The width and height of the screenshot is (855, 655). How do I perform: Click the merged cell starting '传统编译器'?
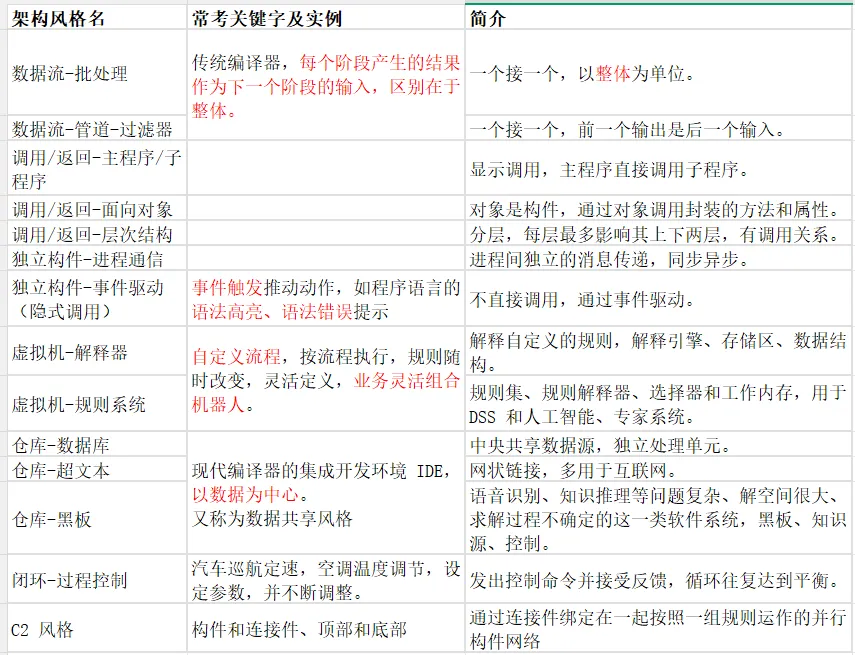pos(326,85)
